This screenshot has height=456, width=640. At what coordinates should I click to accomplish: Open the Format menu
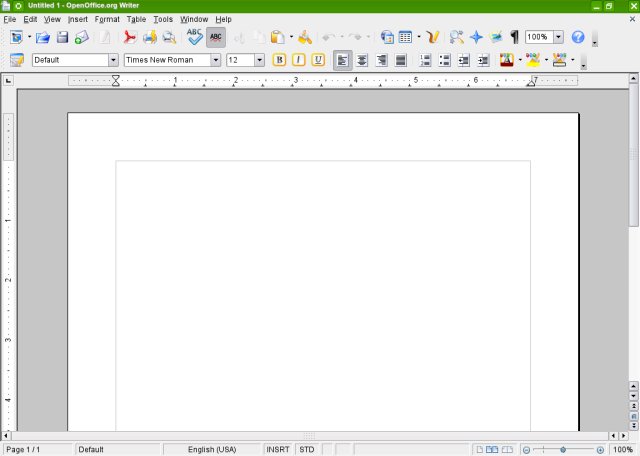pos(107,19)
